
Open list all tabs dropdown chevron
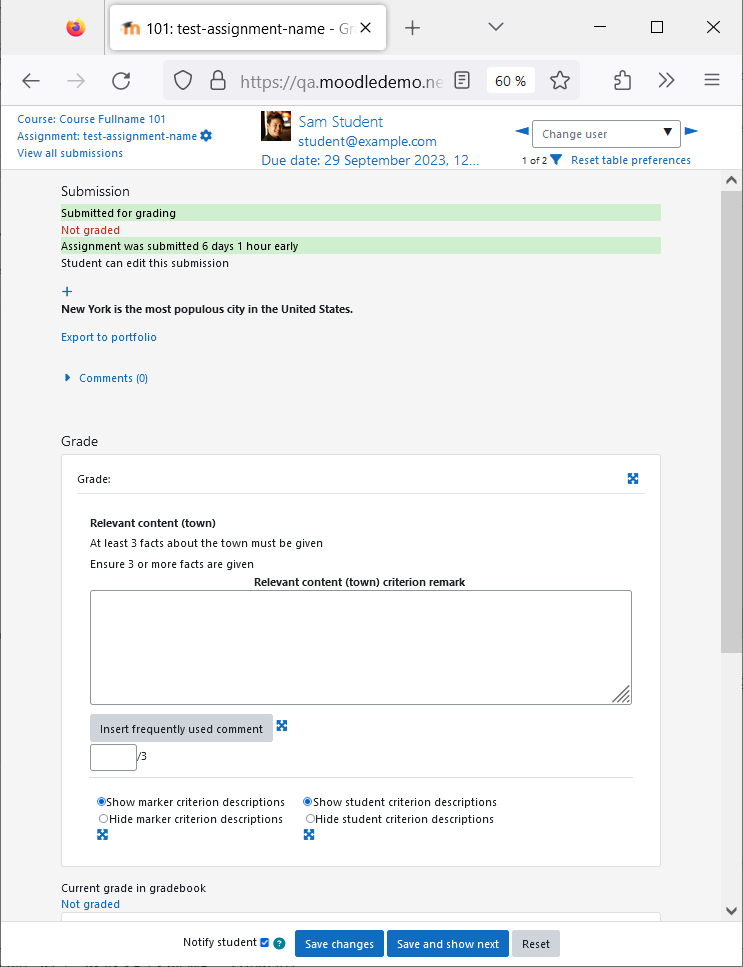pos(496,27)
